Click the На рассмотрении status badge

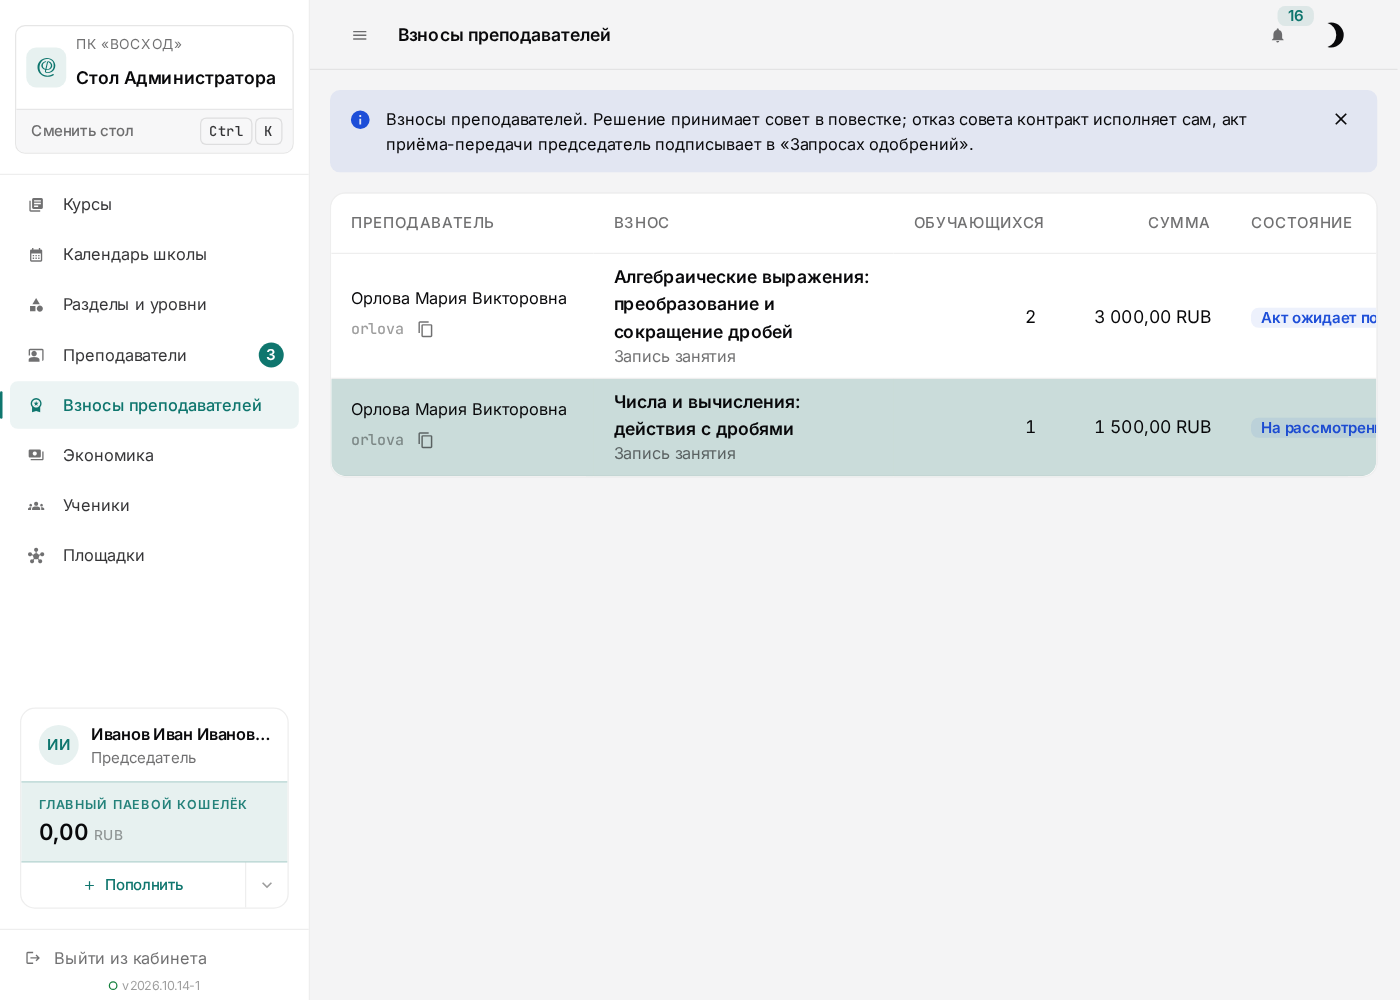click(x=1314, y=427)
